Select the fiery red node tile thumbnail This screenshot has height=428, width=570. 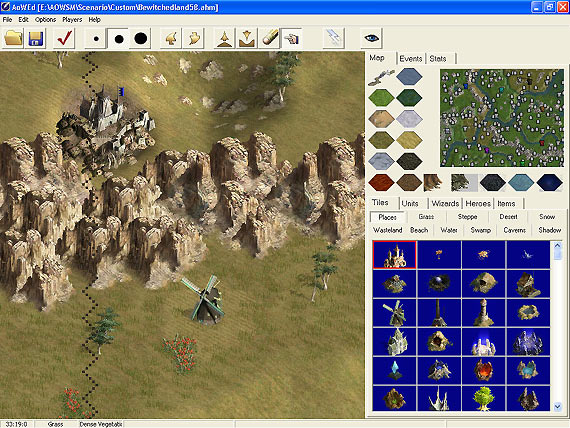tap(483, 371)
